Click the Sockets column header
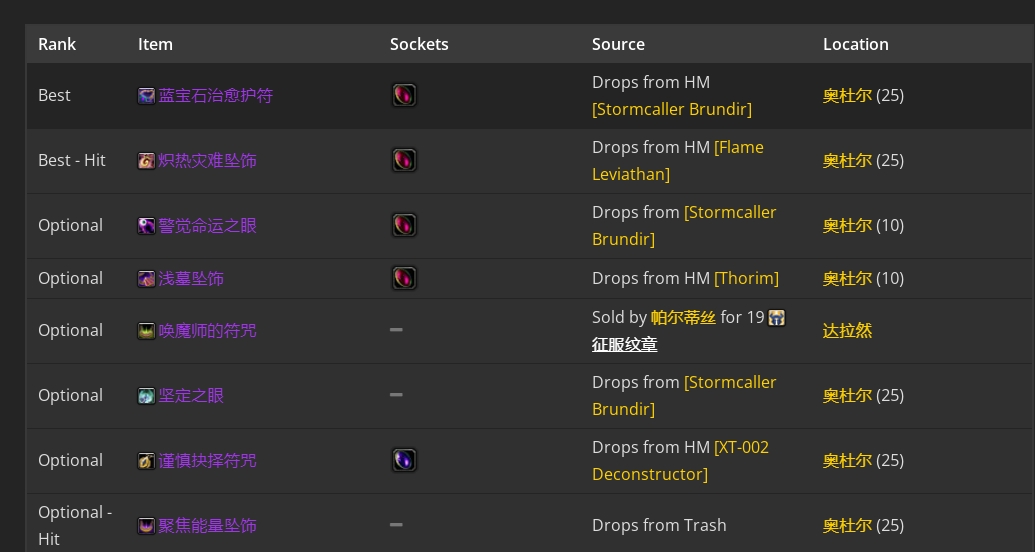The height and width of the screenshot is (552, 1035). pyautogui.click(x=419, y=44)
